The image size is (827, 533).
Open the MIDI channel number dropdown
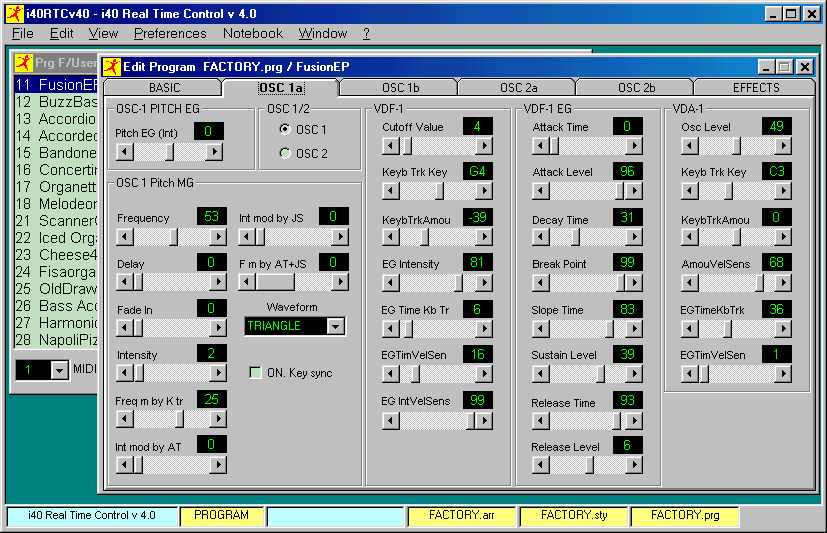coord(59,370)
